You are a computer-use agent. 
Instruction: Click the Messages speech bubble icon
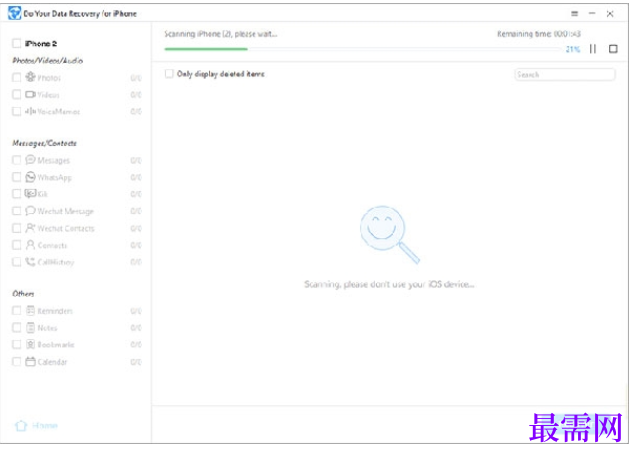tap(31, 159)
